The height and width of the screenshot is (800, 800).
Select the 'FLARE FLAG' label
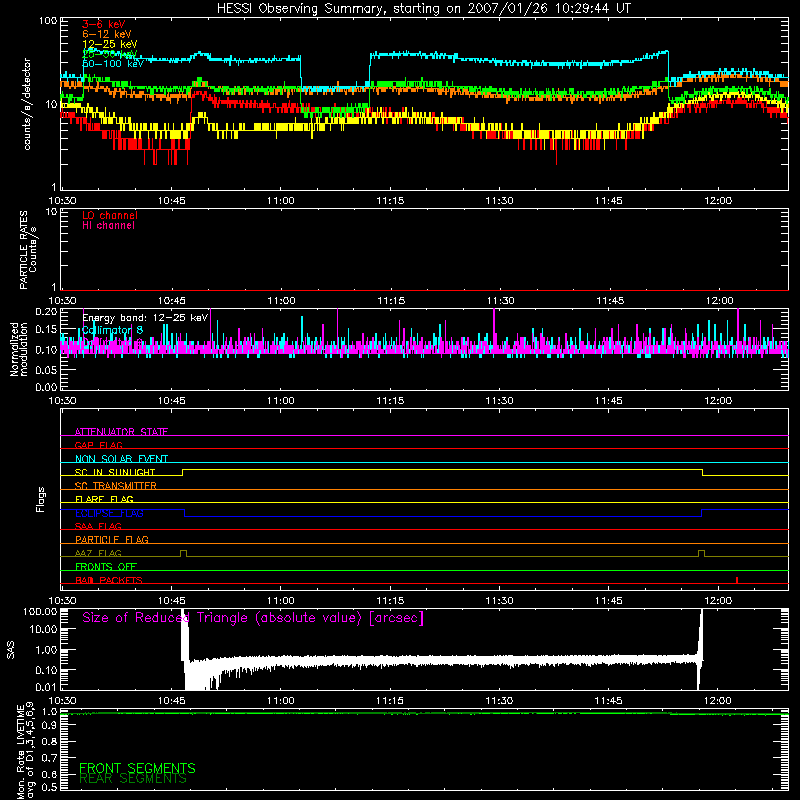(x=104, y=499)
